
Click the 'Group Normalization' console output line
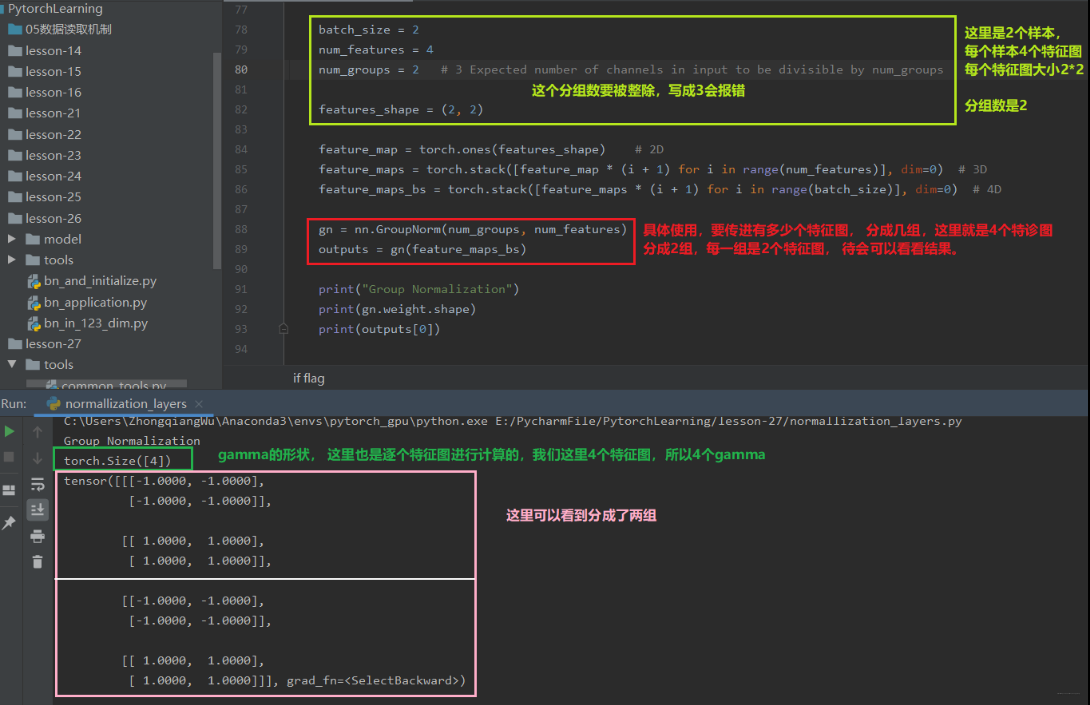click(131, 441)
